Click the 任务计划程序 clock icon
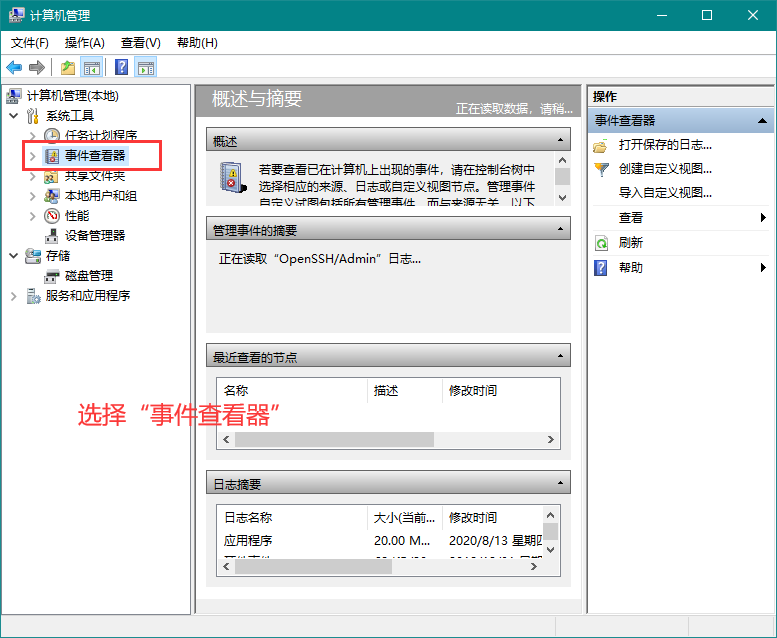The image size is (777, 638). coord(52,135)
